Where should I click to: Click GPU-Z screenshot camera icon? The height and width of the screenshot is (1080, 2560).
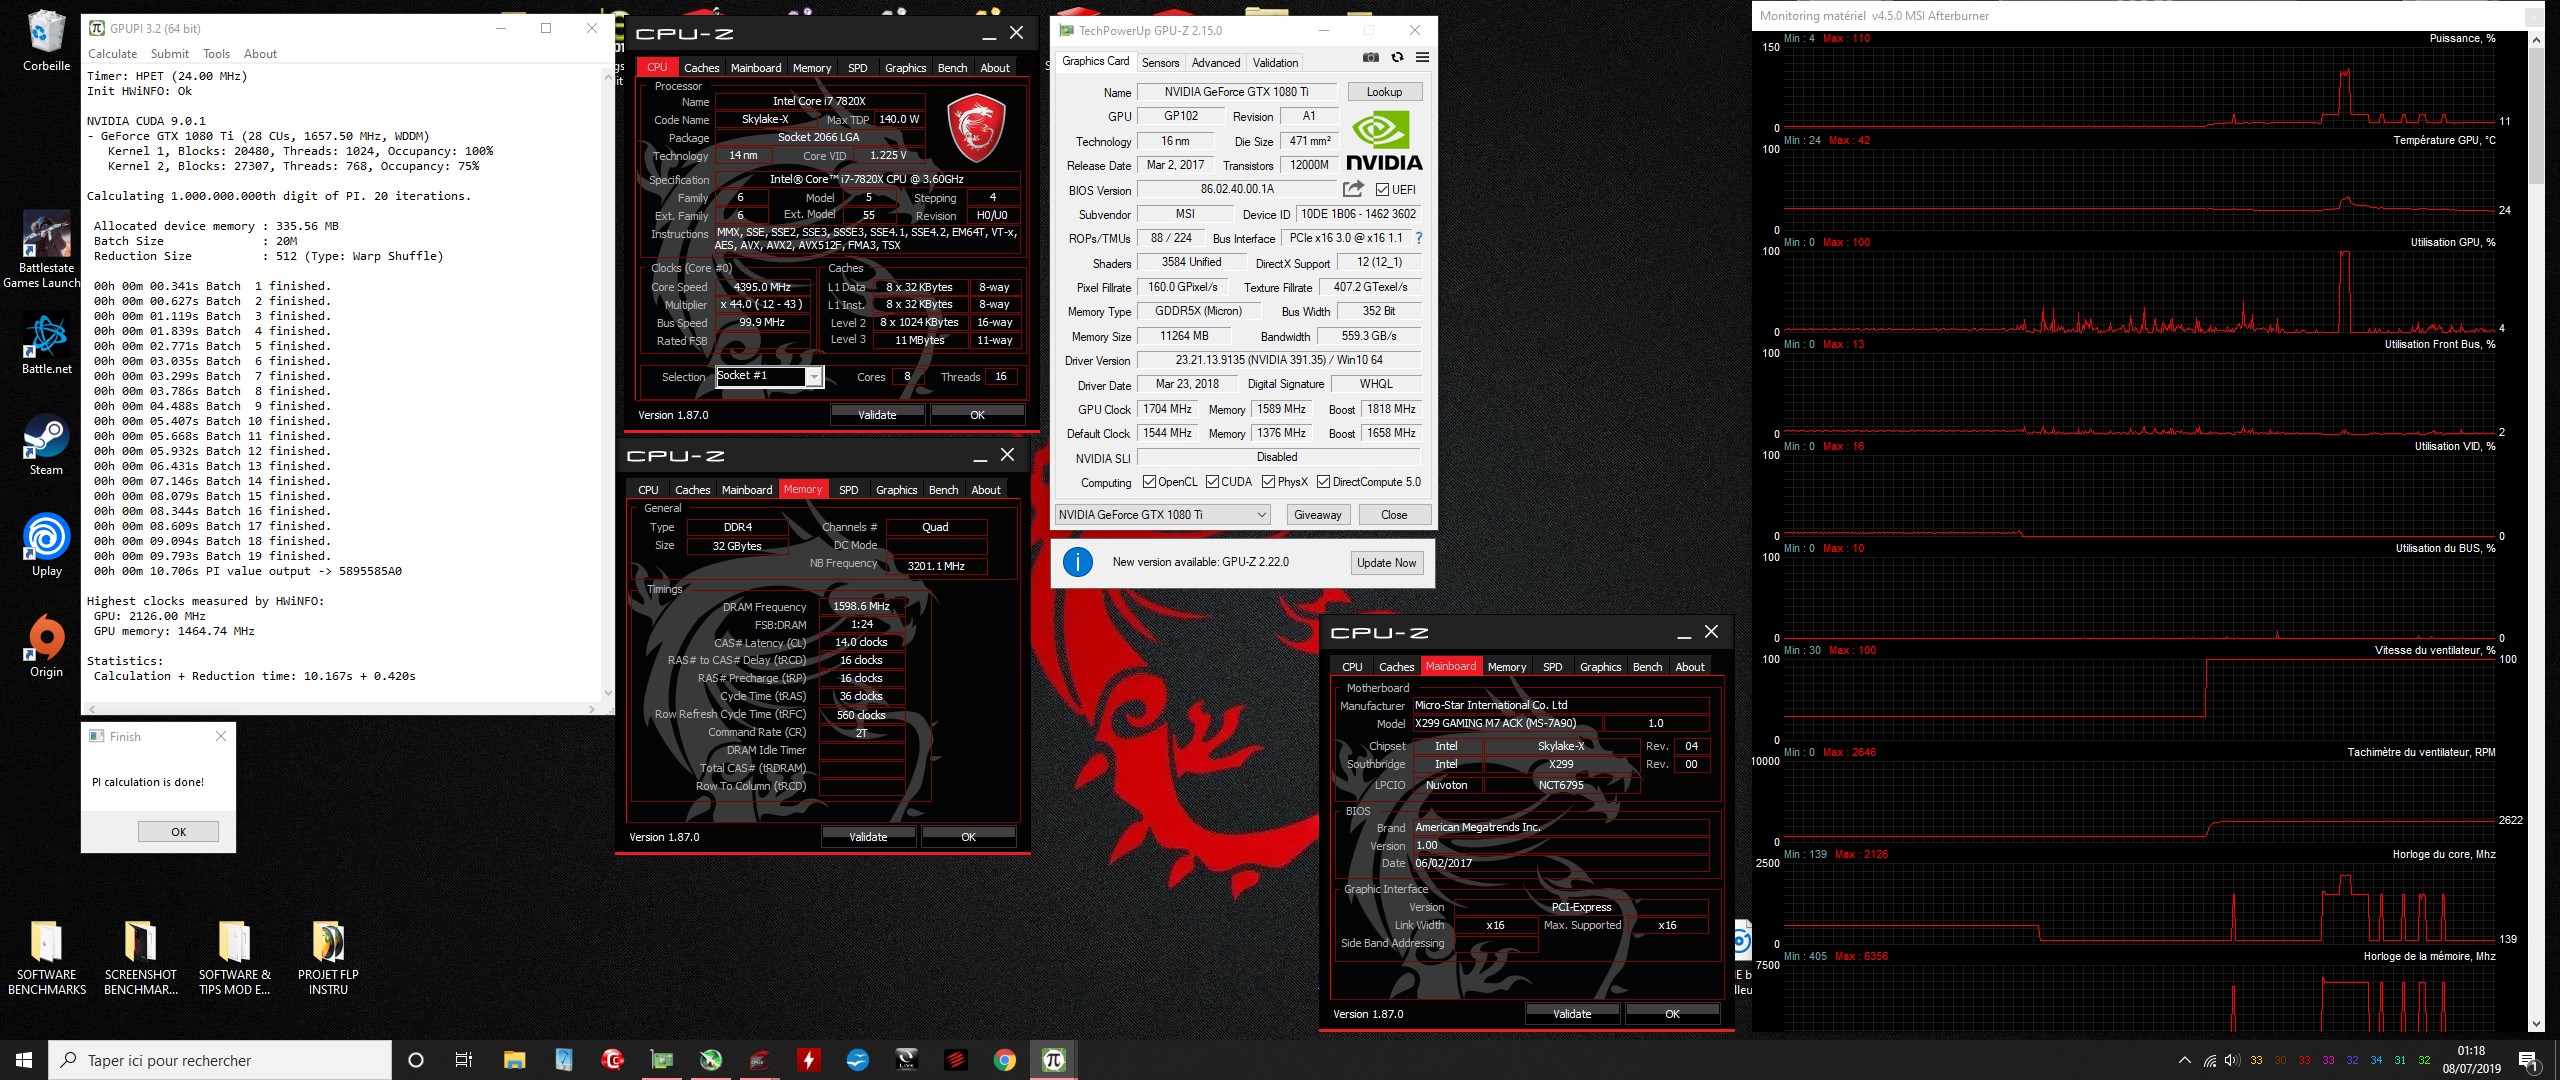point(1371,58)
